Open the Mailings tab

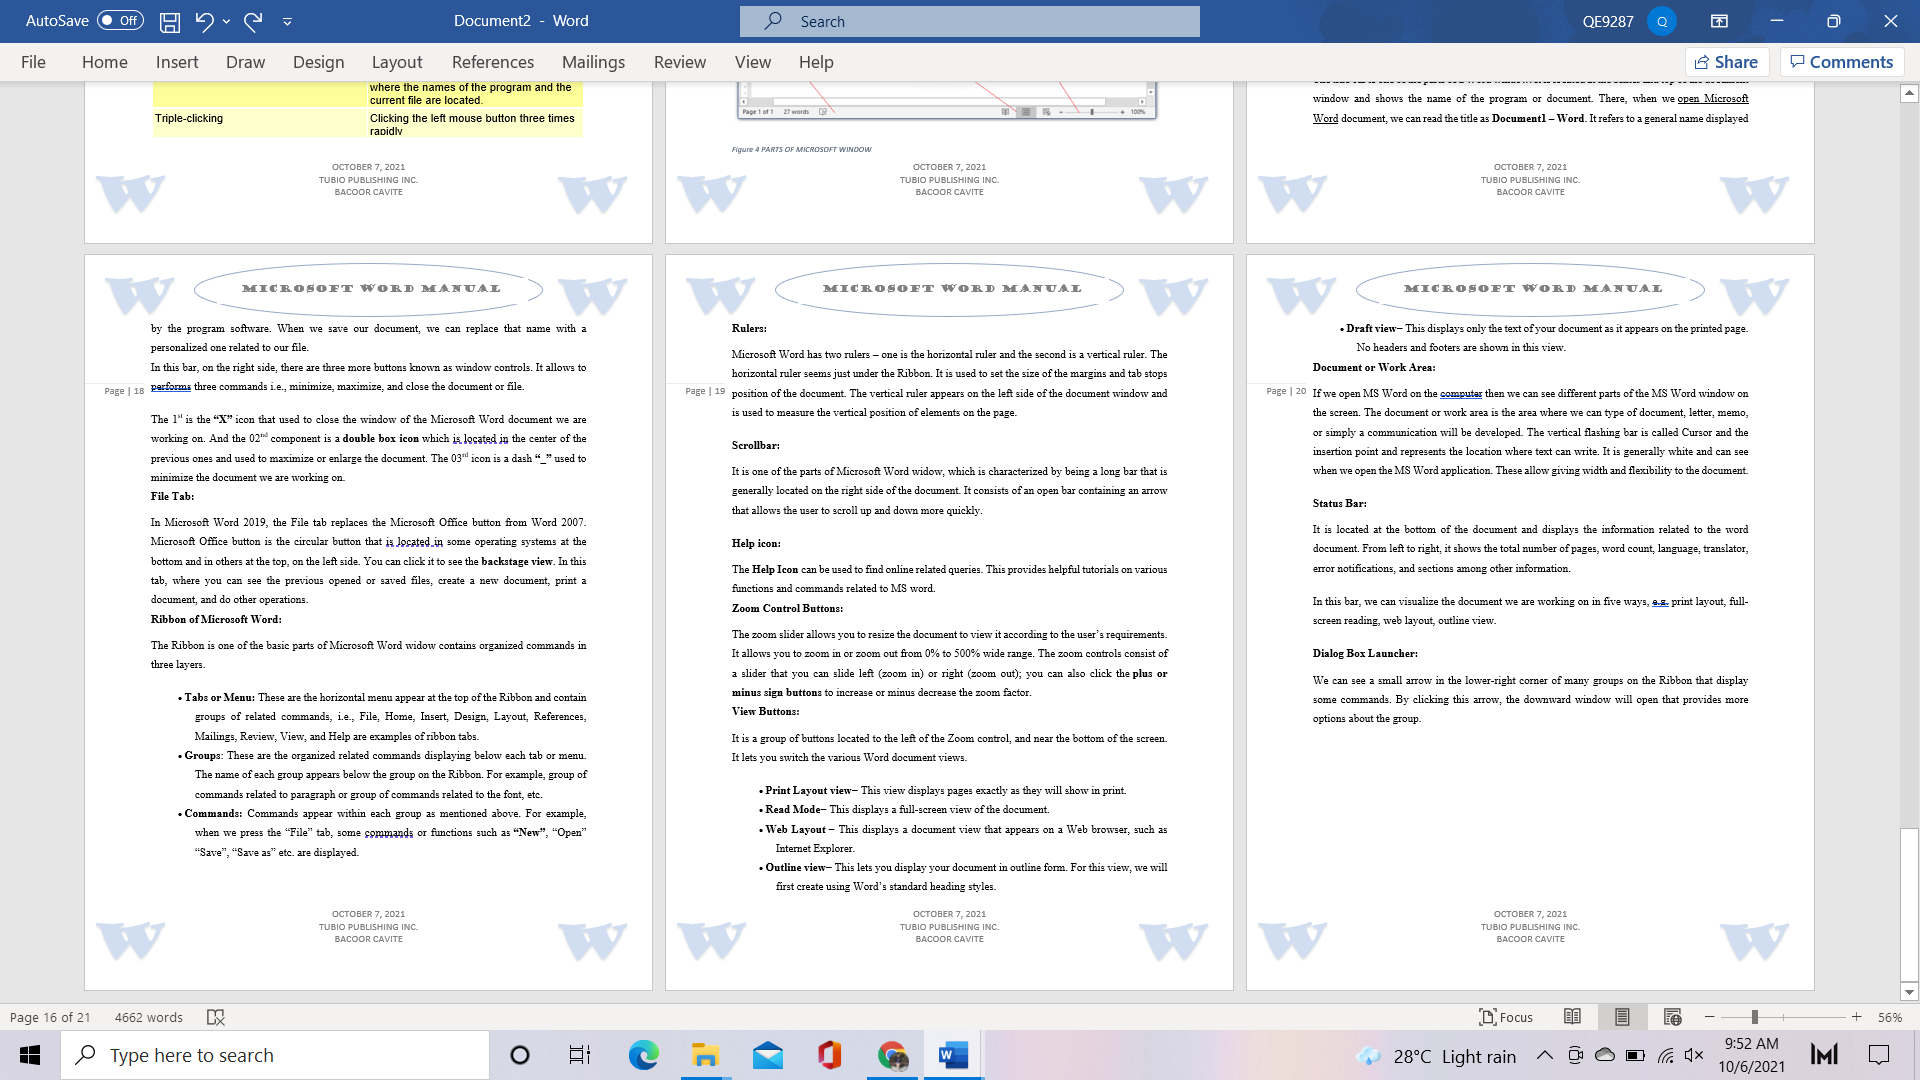(593, 62)
